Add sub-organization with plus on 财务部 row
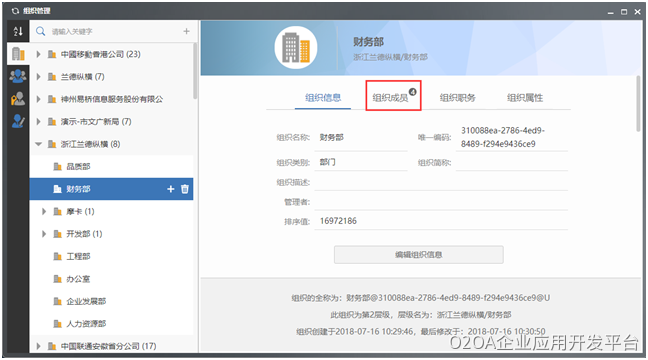Screen dimensions: 648x360 [x=171, y=189]
